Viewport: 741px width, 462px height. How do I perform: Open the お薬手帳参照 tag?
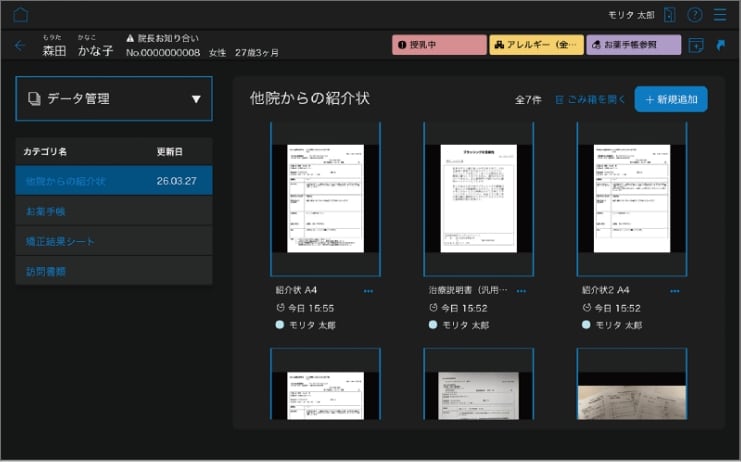[x=634, y=45]
